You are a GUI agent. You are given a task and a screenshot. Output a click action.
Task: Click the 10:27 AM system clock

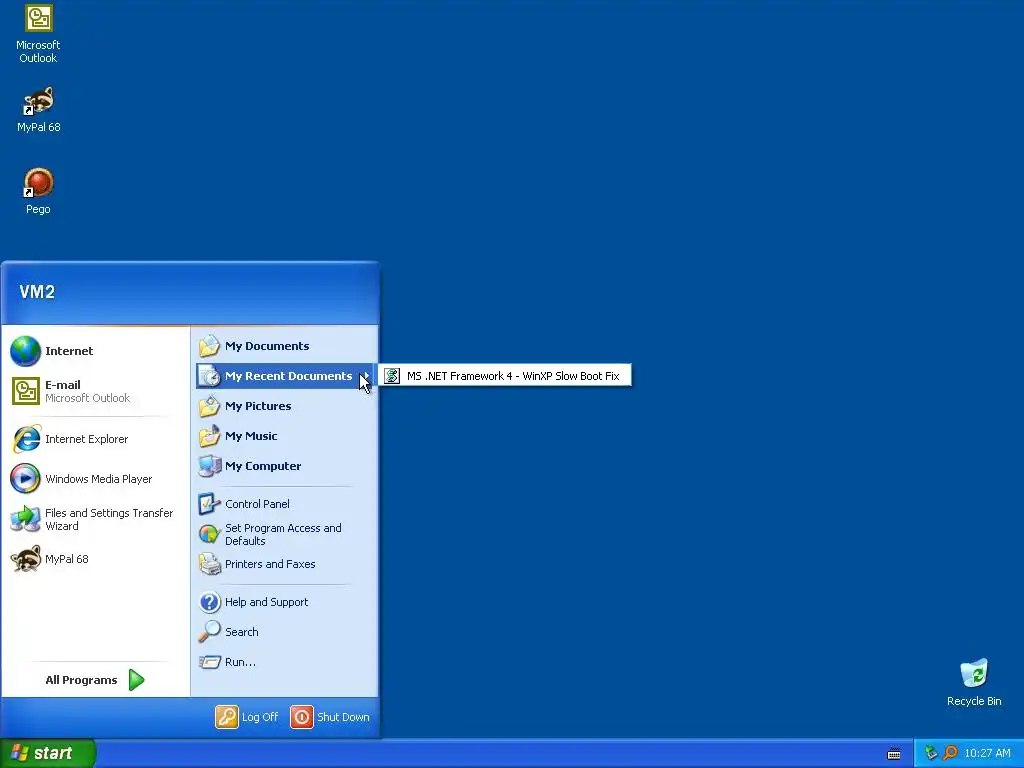pyautogui.click(x=987, y=753)
